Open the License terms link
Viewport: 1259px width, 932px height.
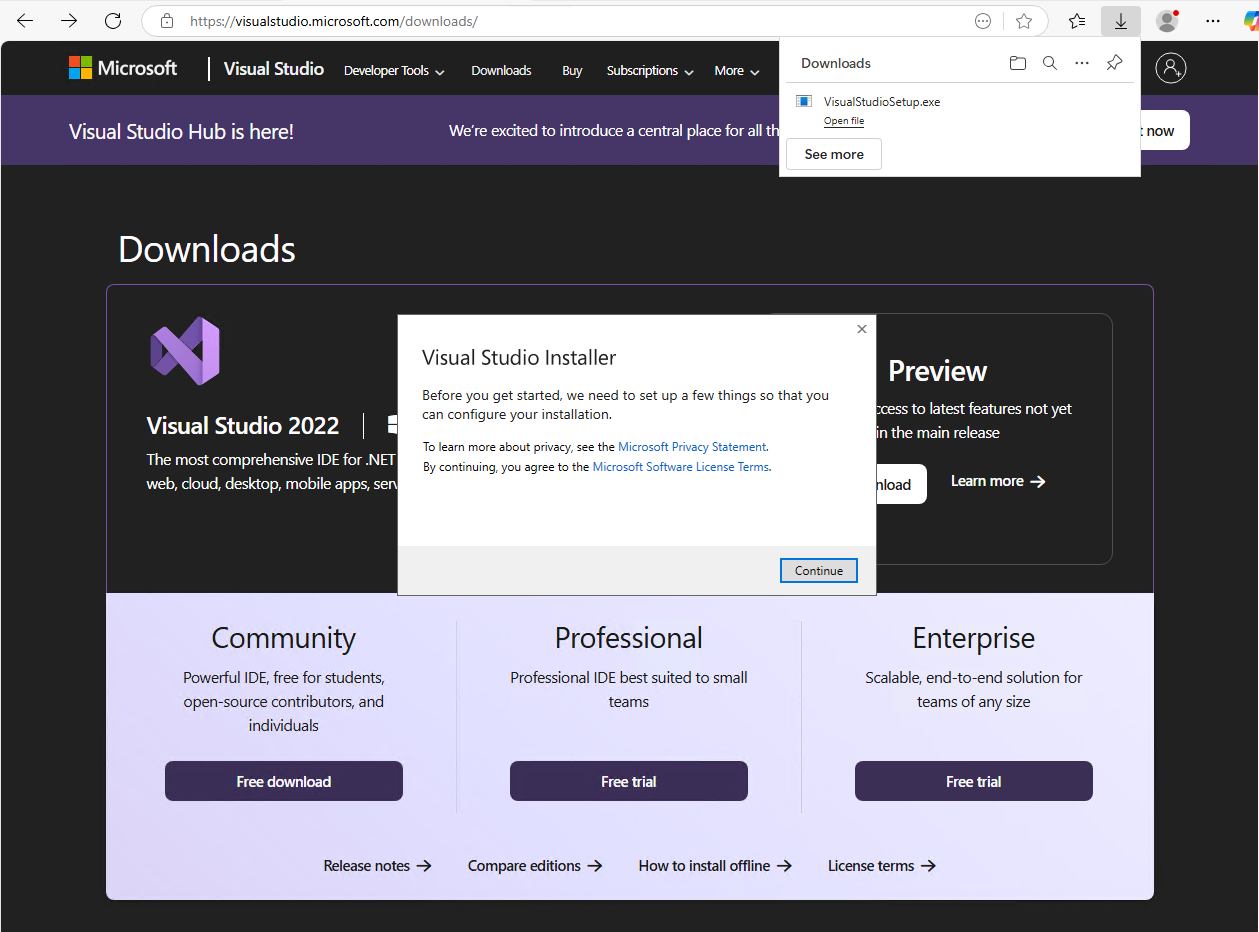pyautogui.click(x=882, y=866)
